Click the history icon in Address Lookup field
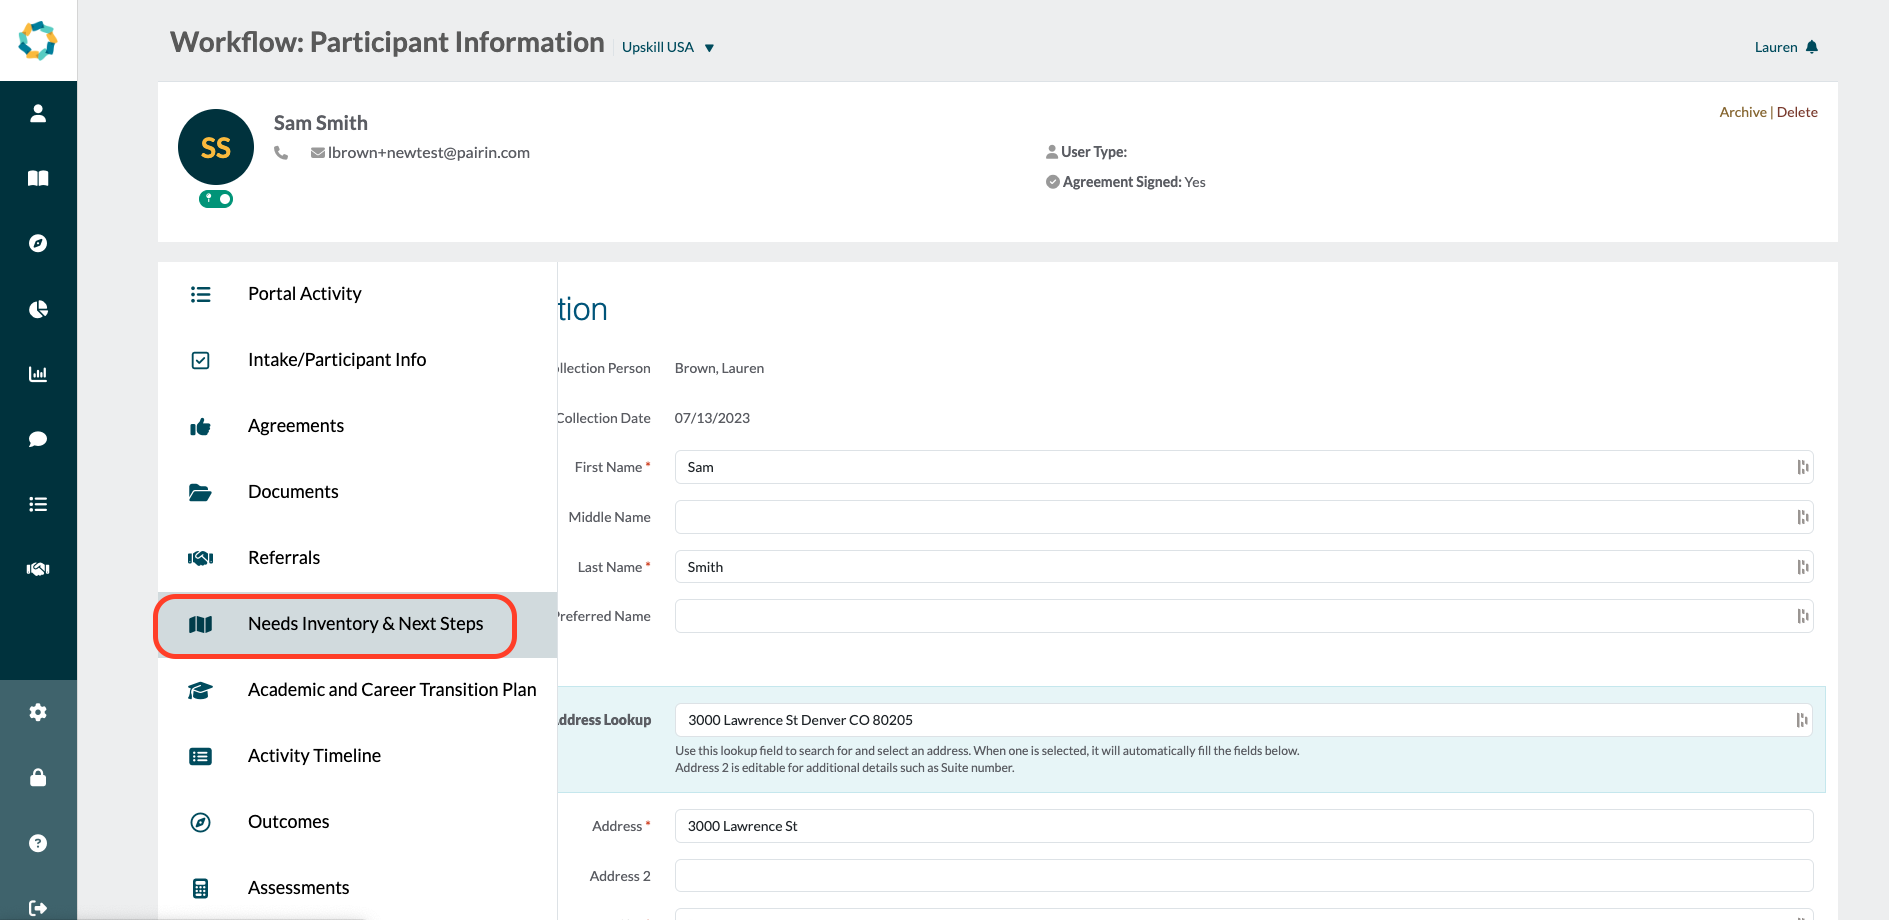1889x920 pixels. tap(1802, 720)
